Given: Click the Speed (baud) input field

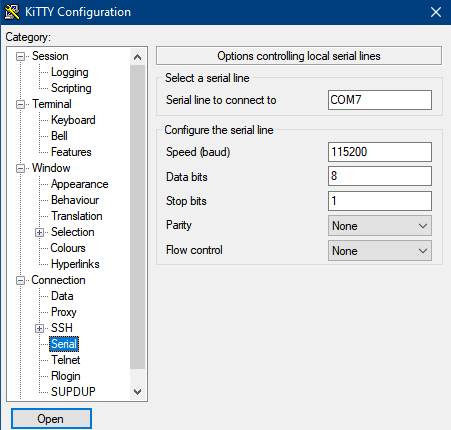Looking at the screenshot, I should 380,152.
